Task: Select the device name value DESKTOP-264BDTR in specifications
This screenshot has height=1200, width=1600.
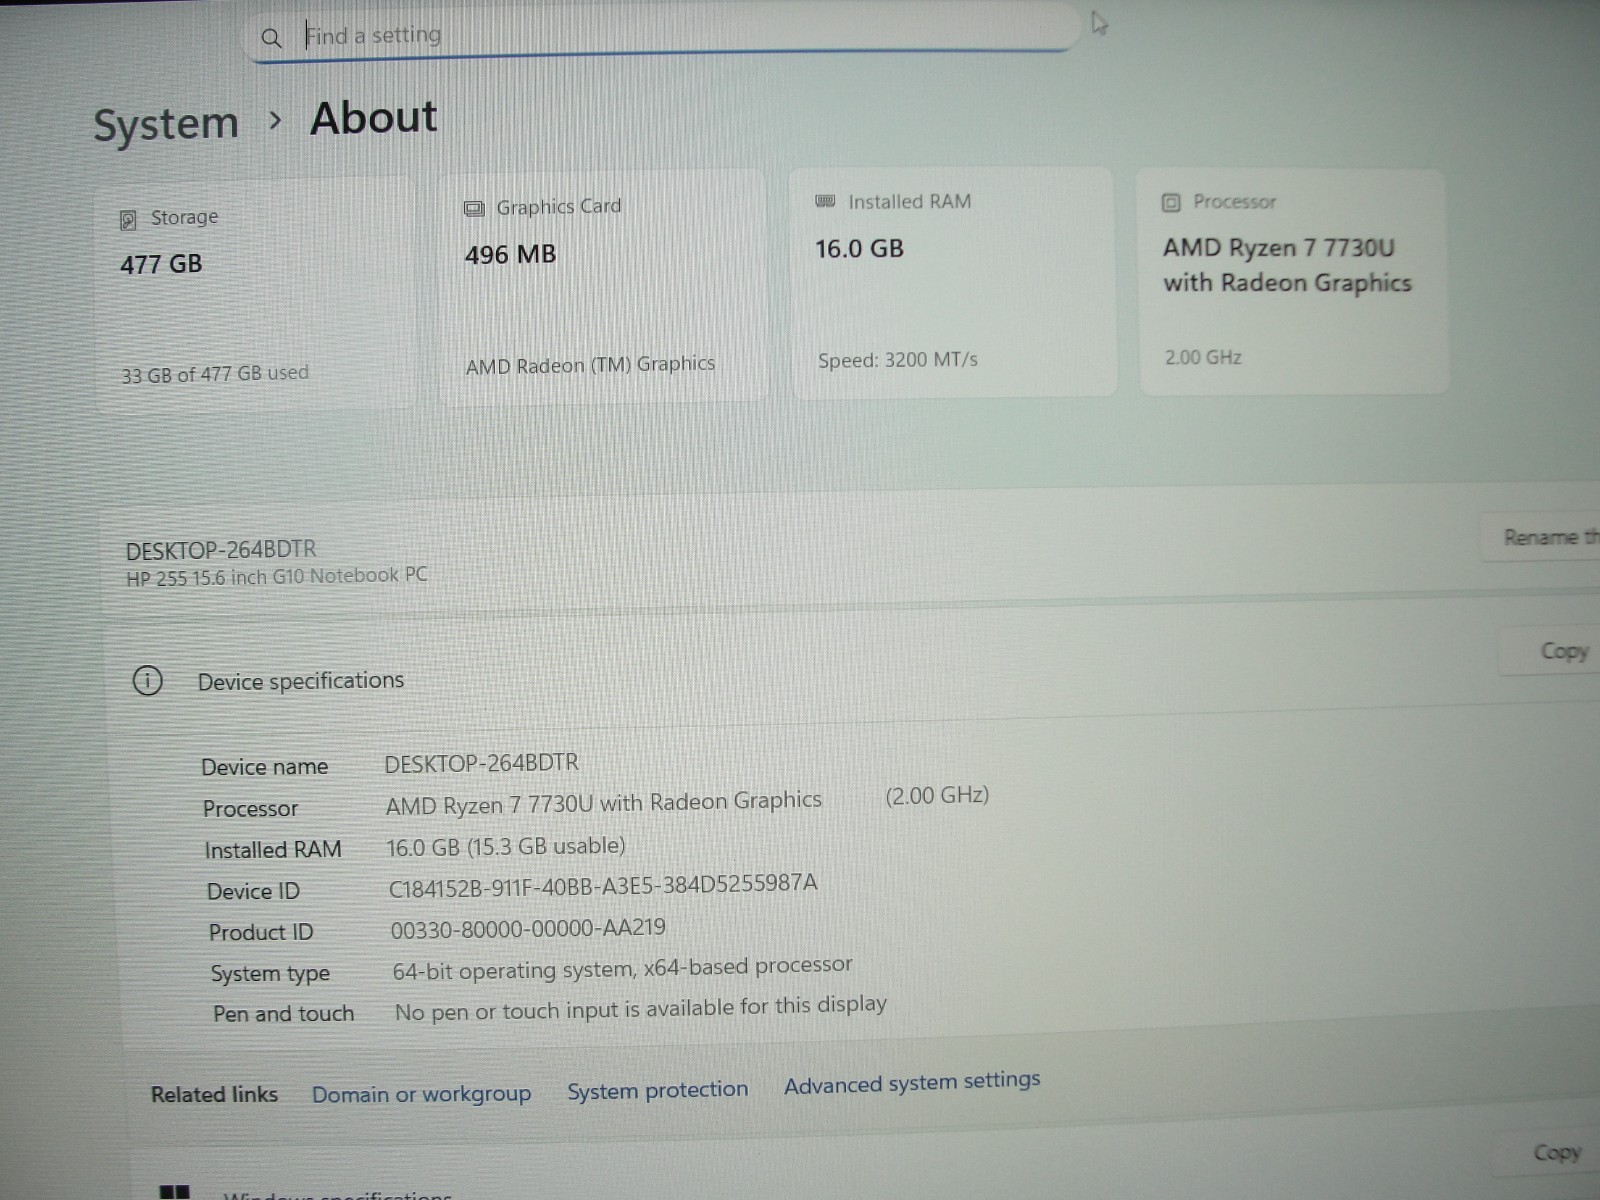Action: 482,763
